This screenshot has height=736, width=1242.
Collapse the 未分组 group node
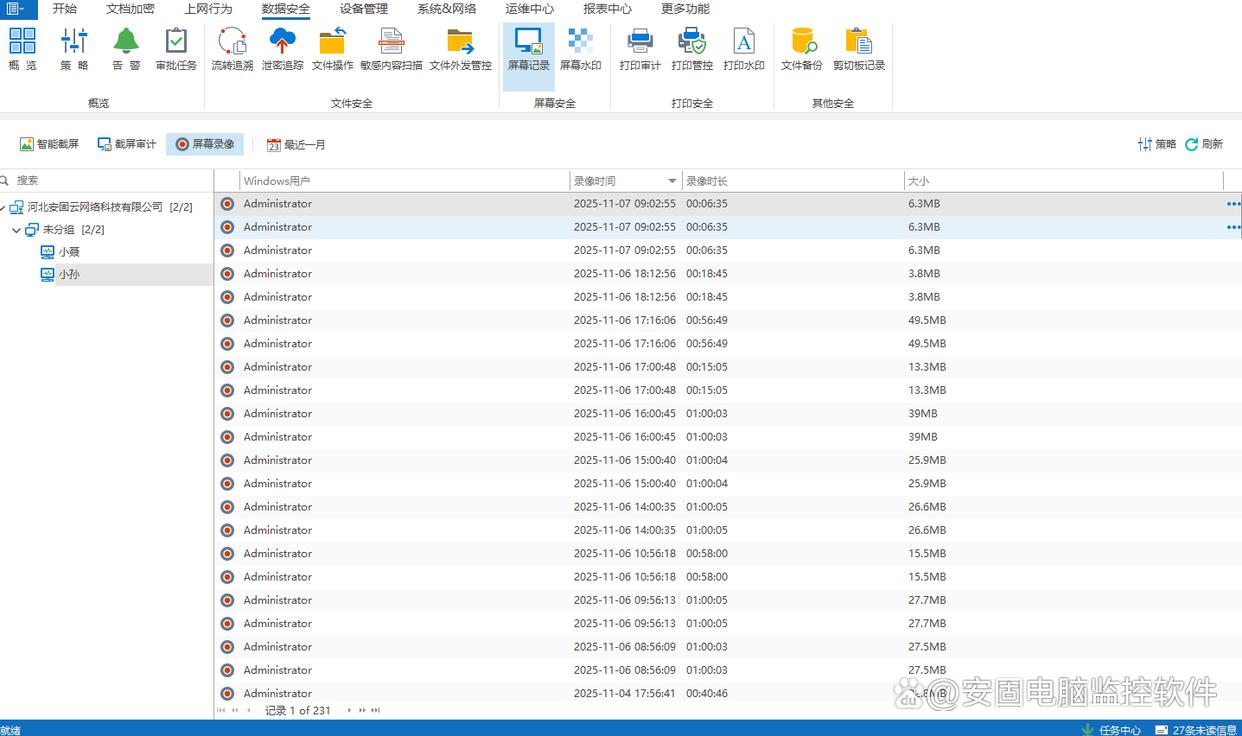[17, 231]
